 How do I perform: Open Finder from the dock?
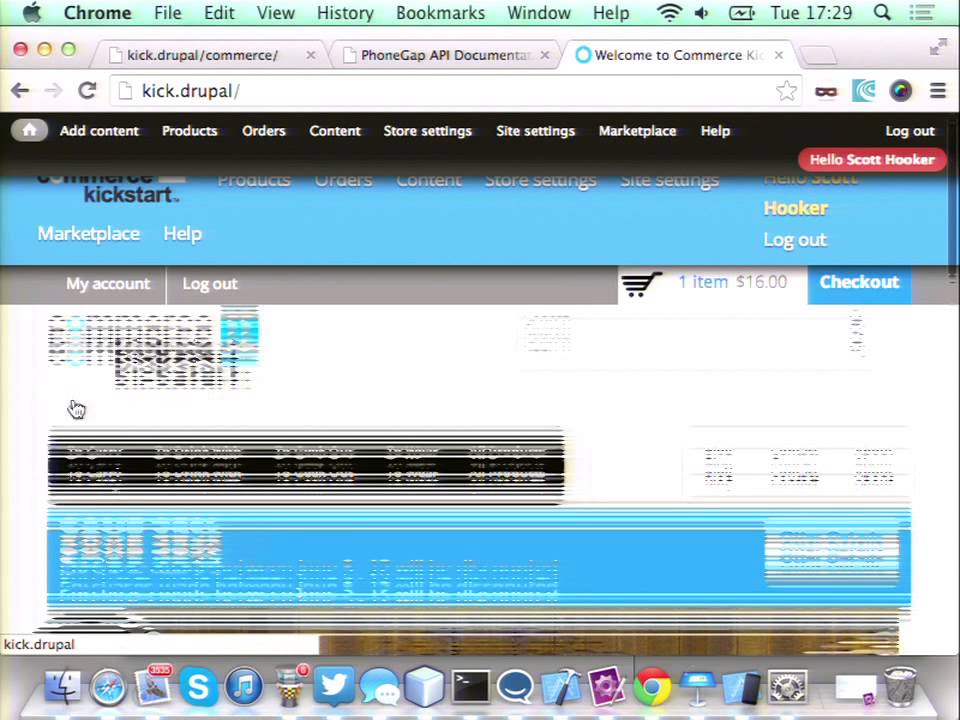click(x=62, y=686)
